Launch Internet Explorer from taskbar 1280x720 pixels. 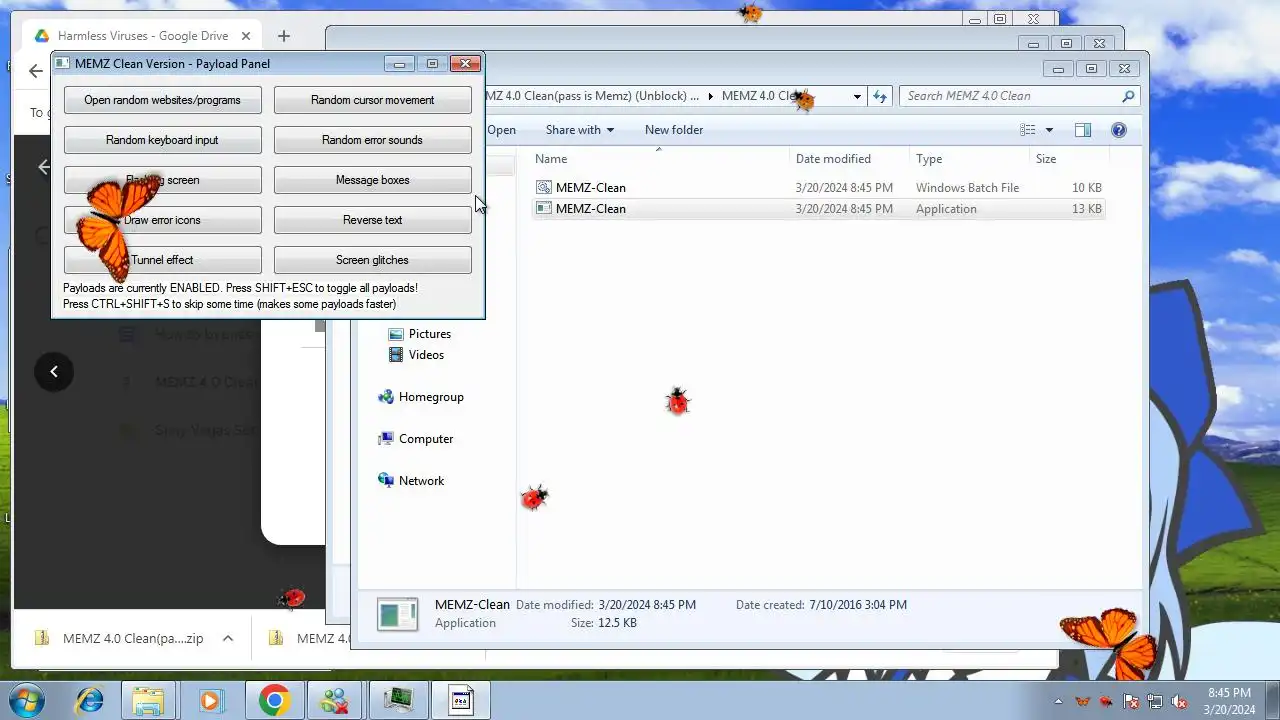[x=90, y=700]
